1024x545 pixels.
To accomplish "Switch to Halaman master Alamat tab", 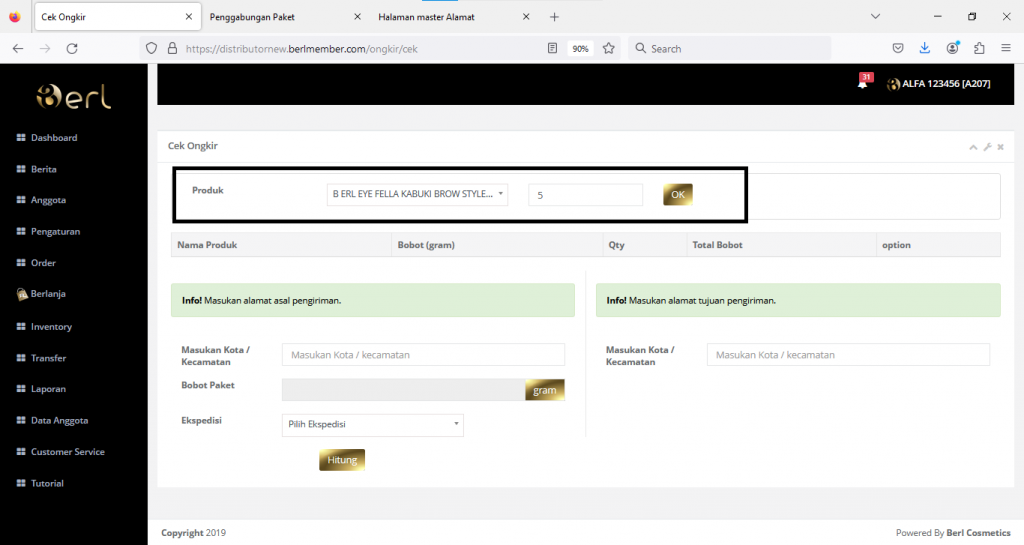I will pos(426,17).
